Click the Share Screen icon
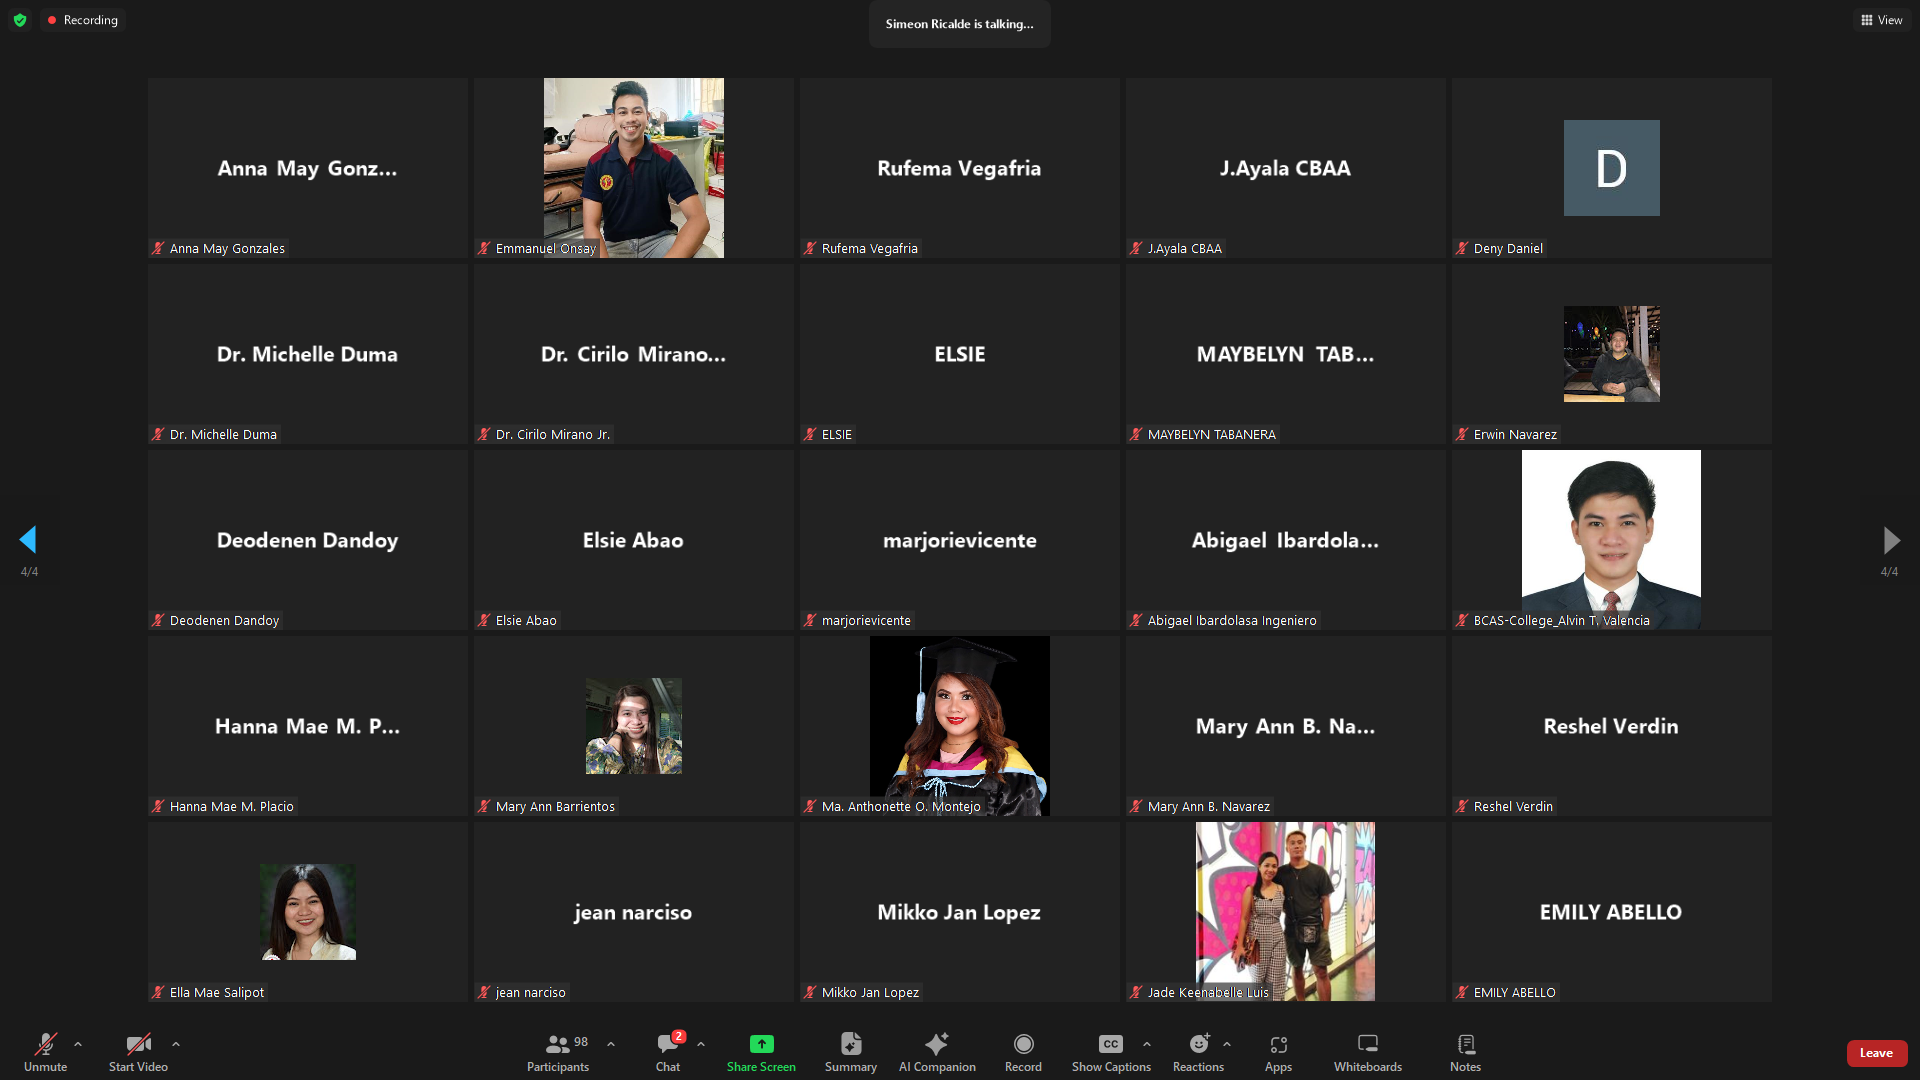Image resolution: width=1920 pixels, height=1080 pixels. 761,1045
